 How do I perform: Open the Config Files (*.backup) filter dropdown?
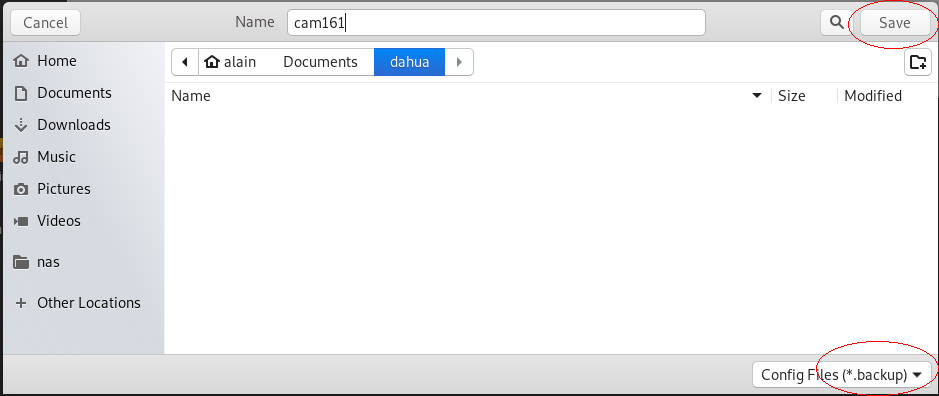841,375
